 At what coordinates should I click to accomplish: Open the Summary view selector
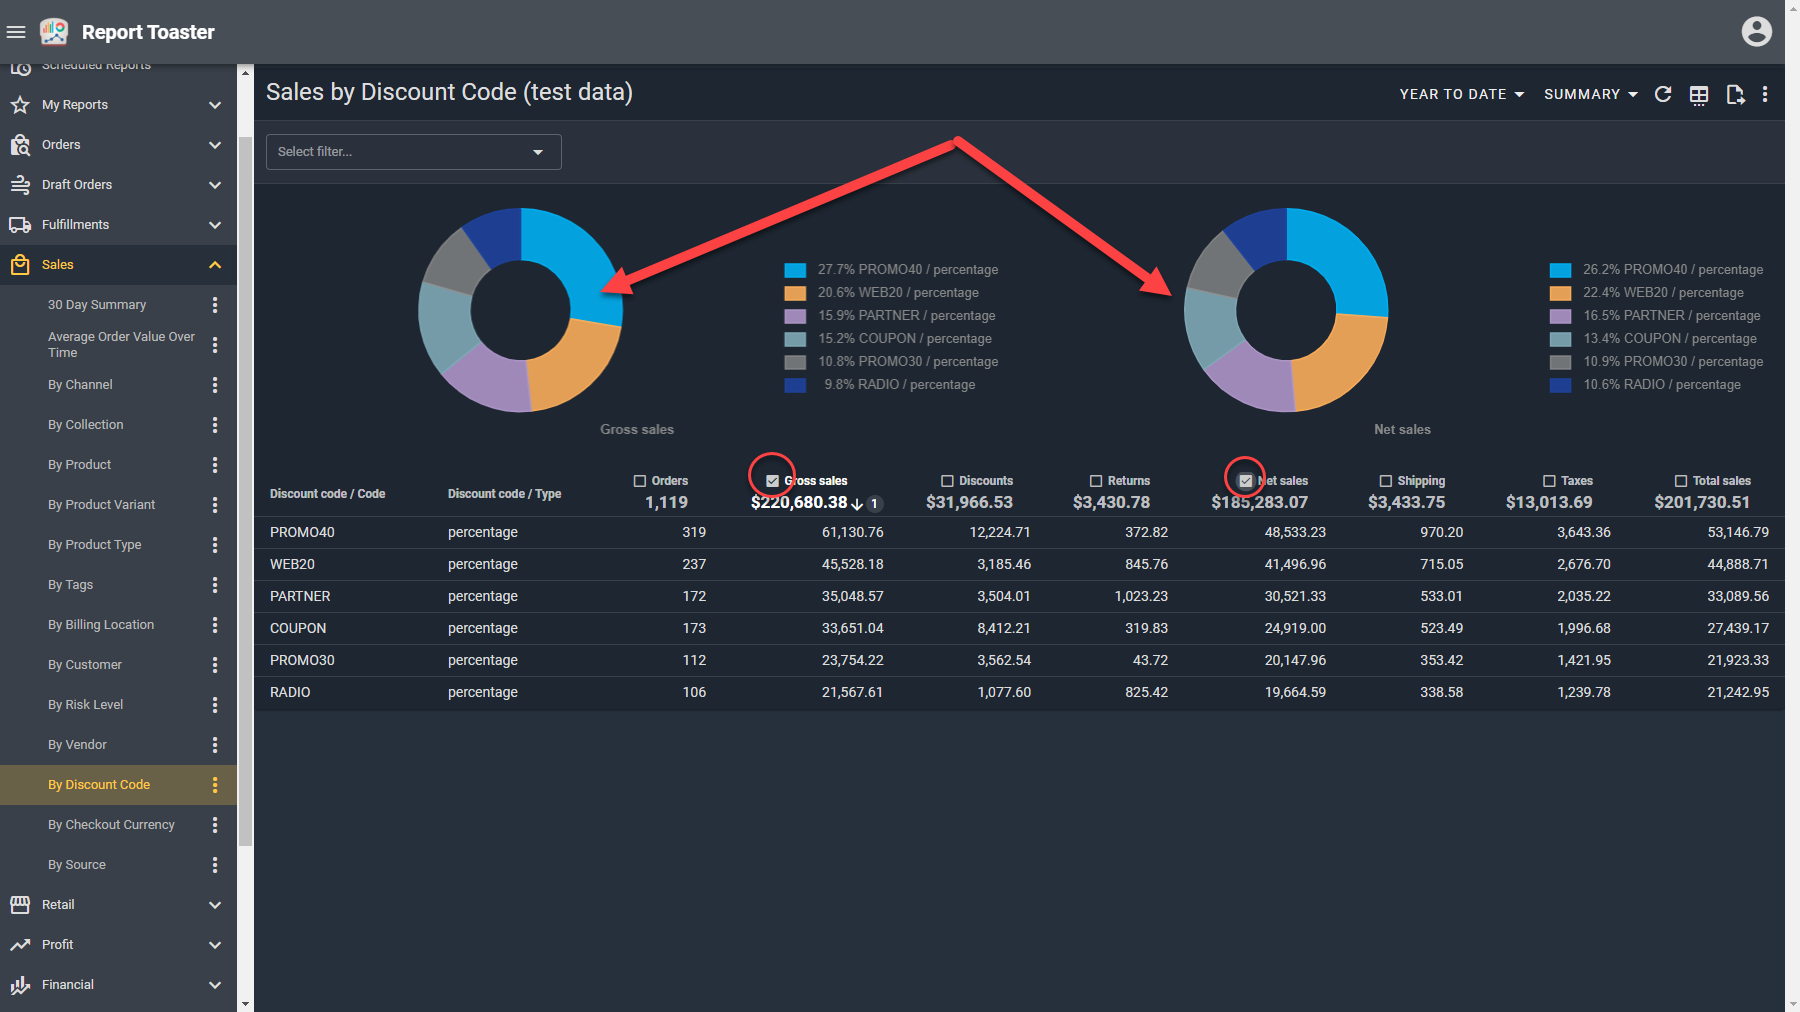(1590, 94)
